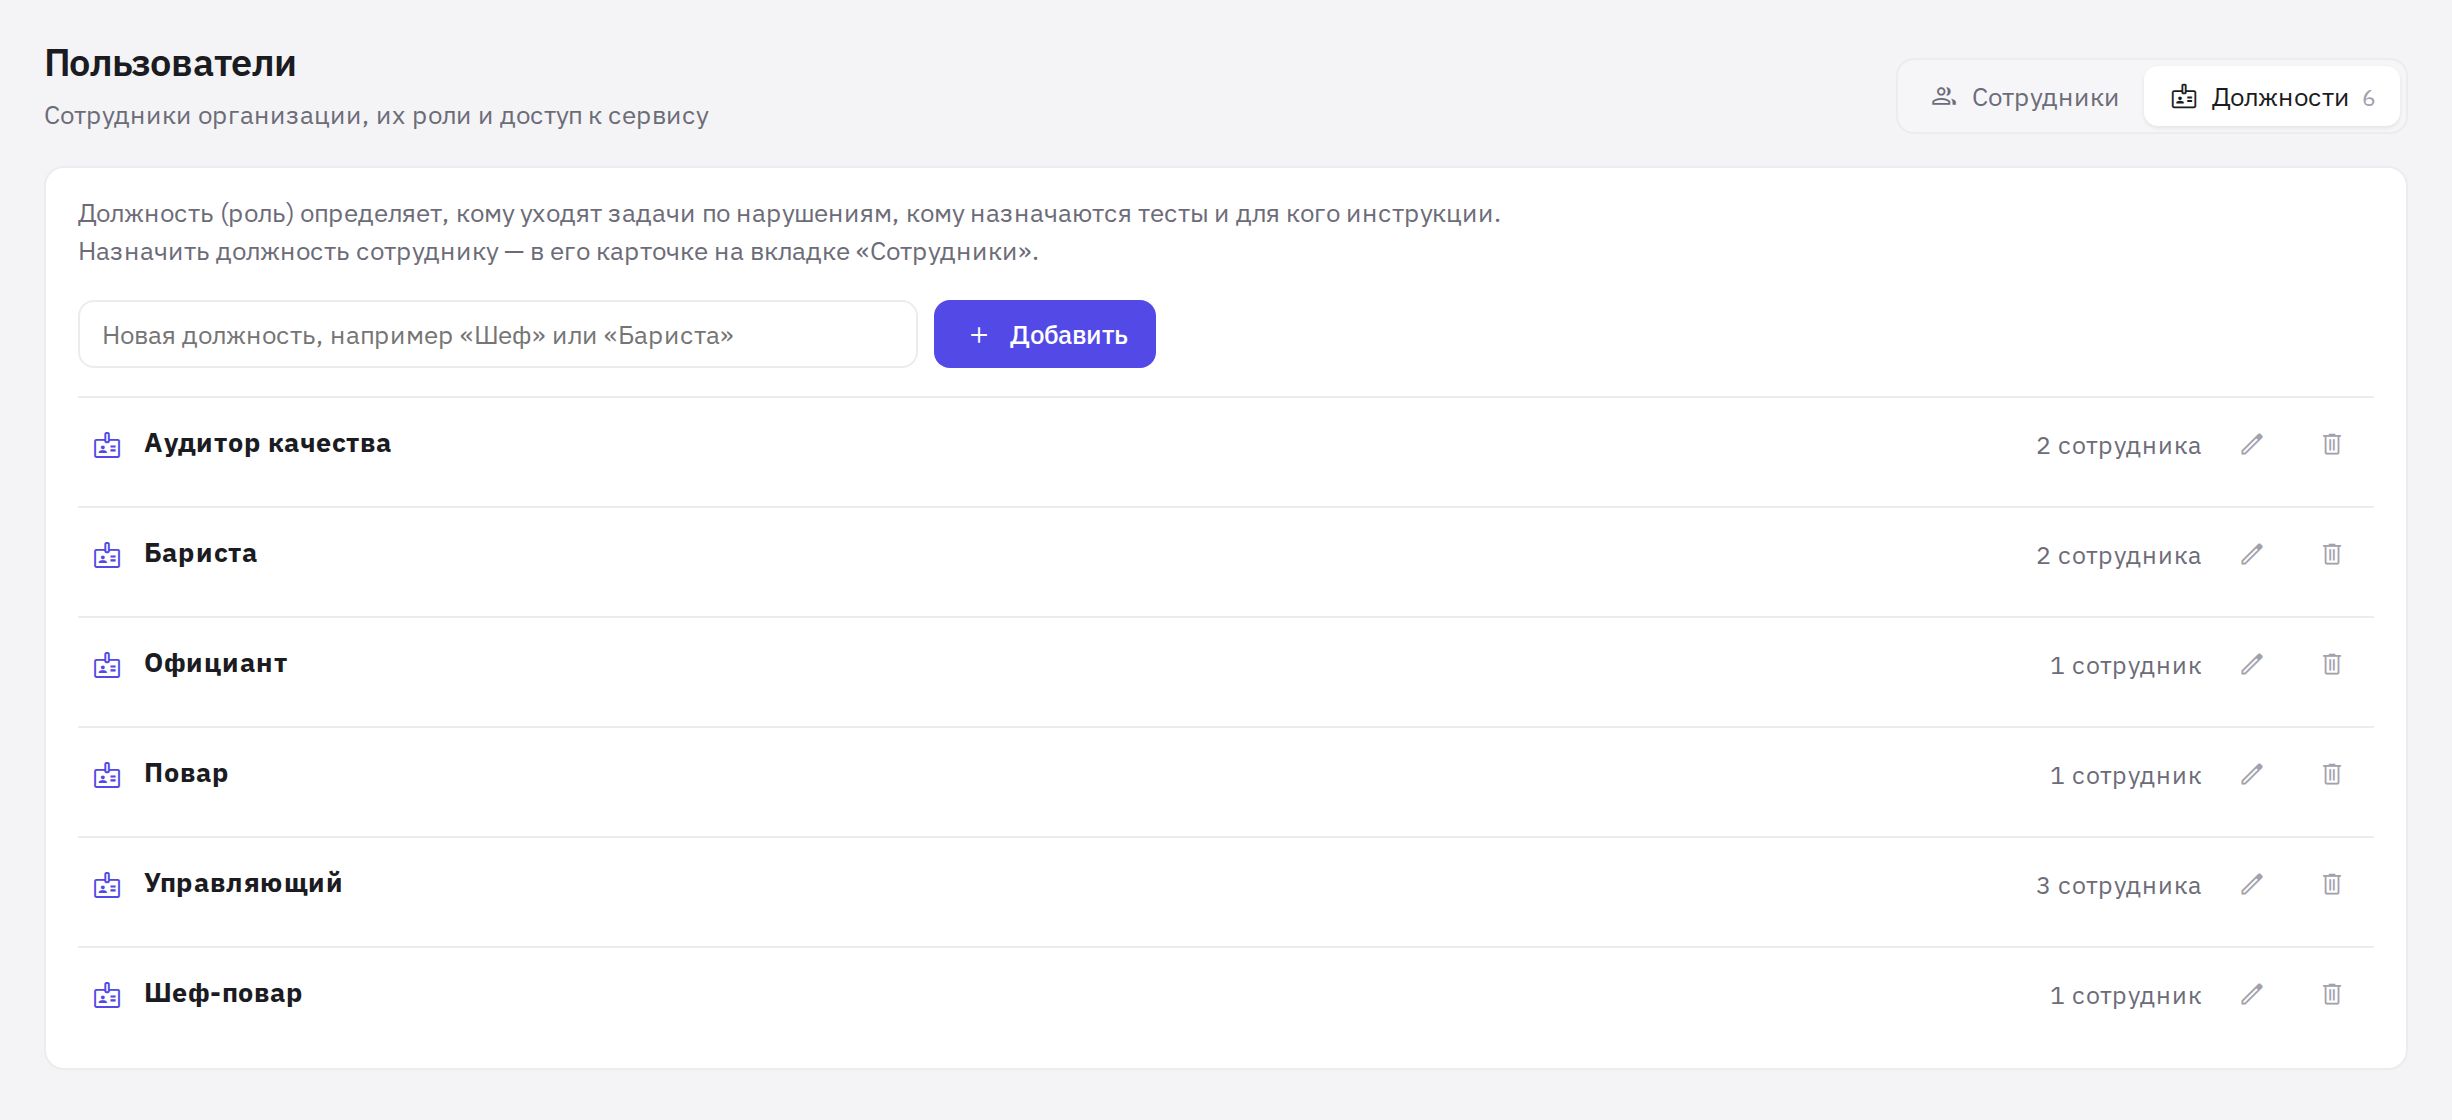Click employee count for Бариста
The height and width of the screenshot is (1120, 2452).
[2118, 555]
